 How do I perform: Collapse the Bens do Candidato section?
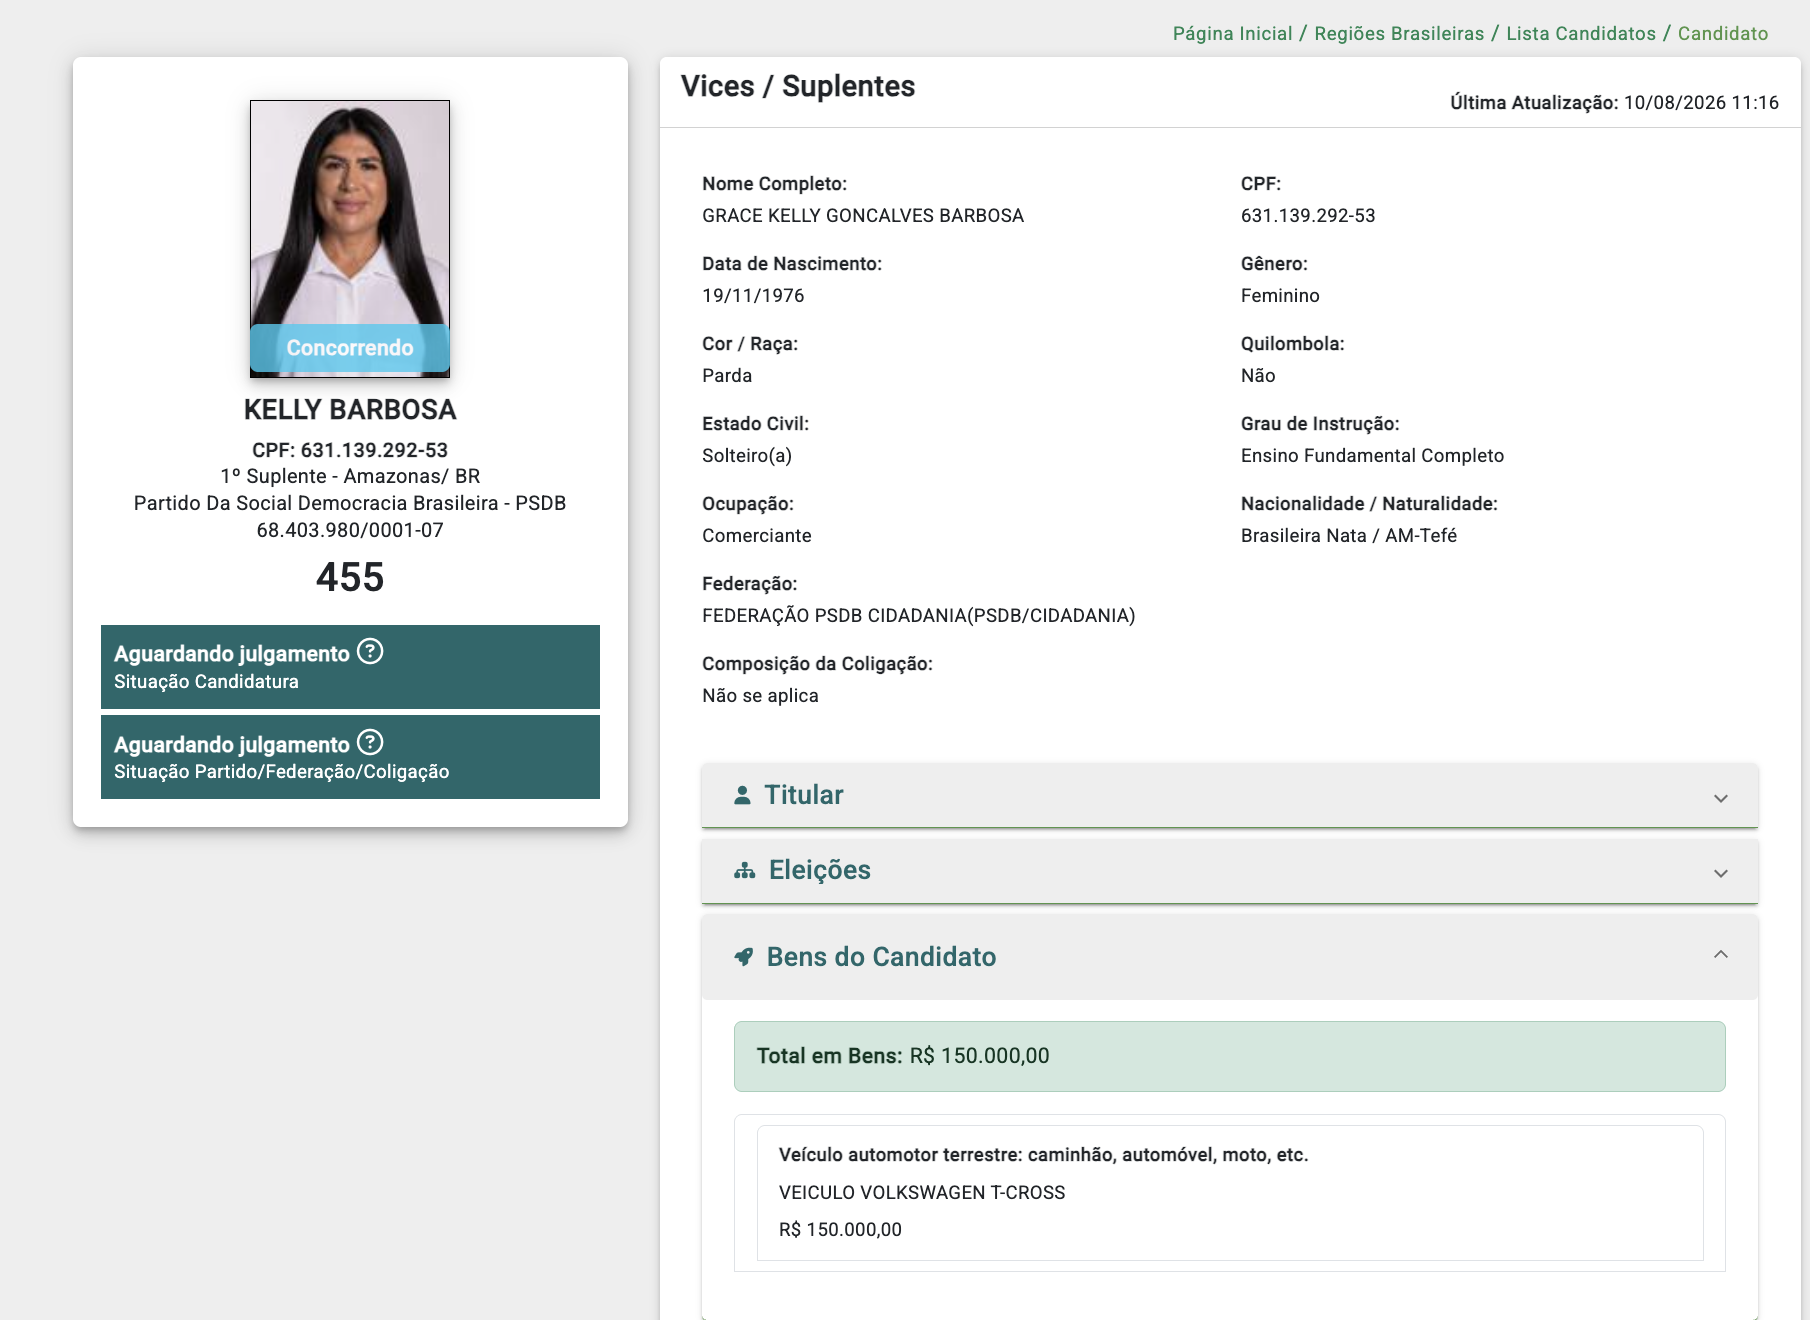[x=1230, y=957]
